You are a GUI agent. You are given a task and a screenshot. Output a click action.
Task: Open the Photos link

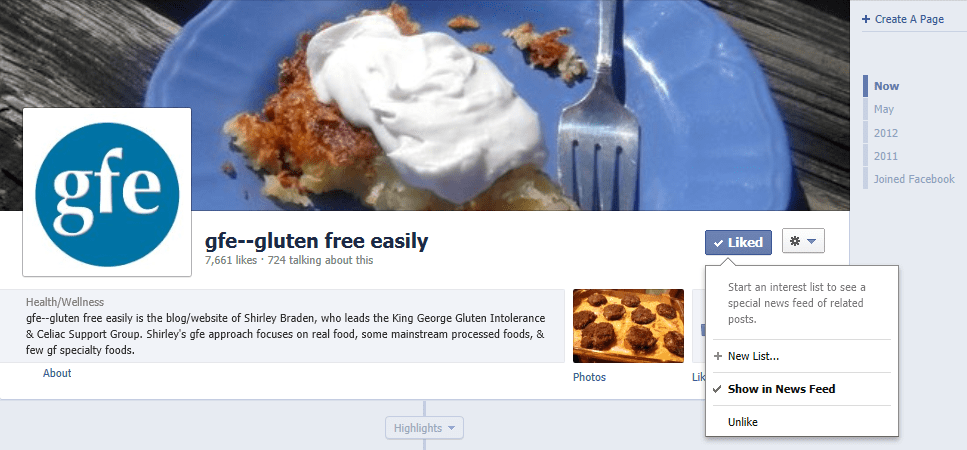pos(590,377)
